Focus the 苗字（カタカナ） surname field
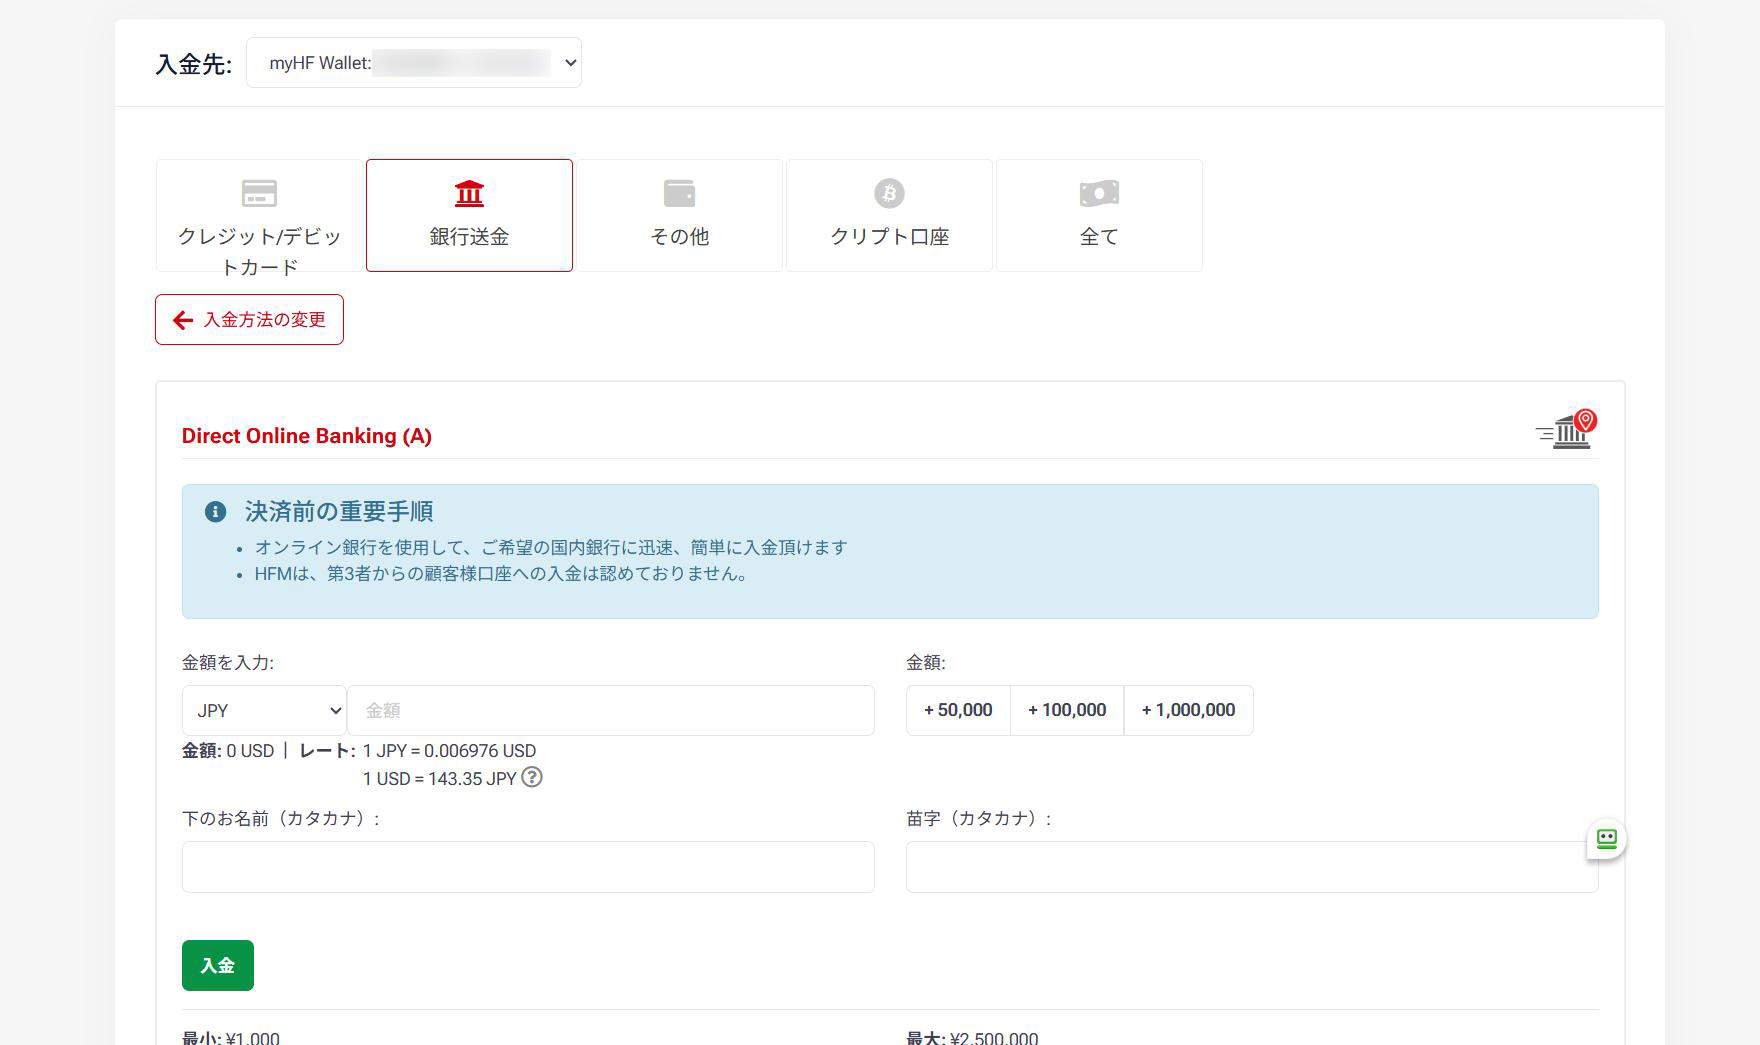1760x1045 pixels. coord(1251,867)
